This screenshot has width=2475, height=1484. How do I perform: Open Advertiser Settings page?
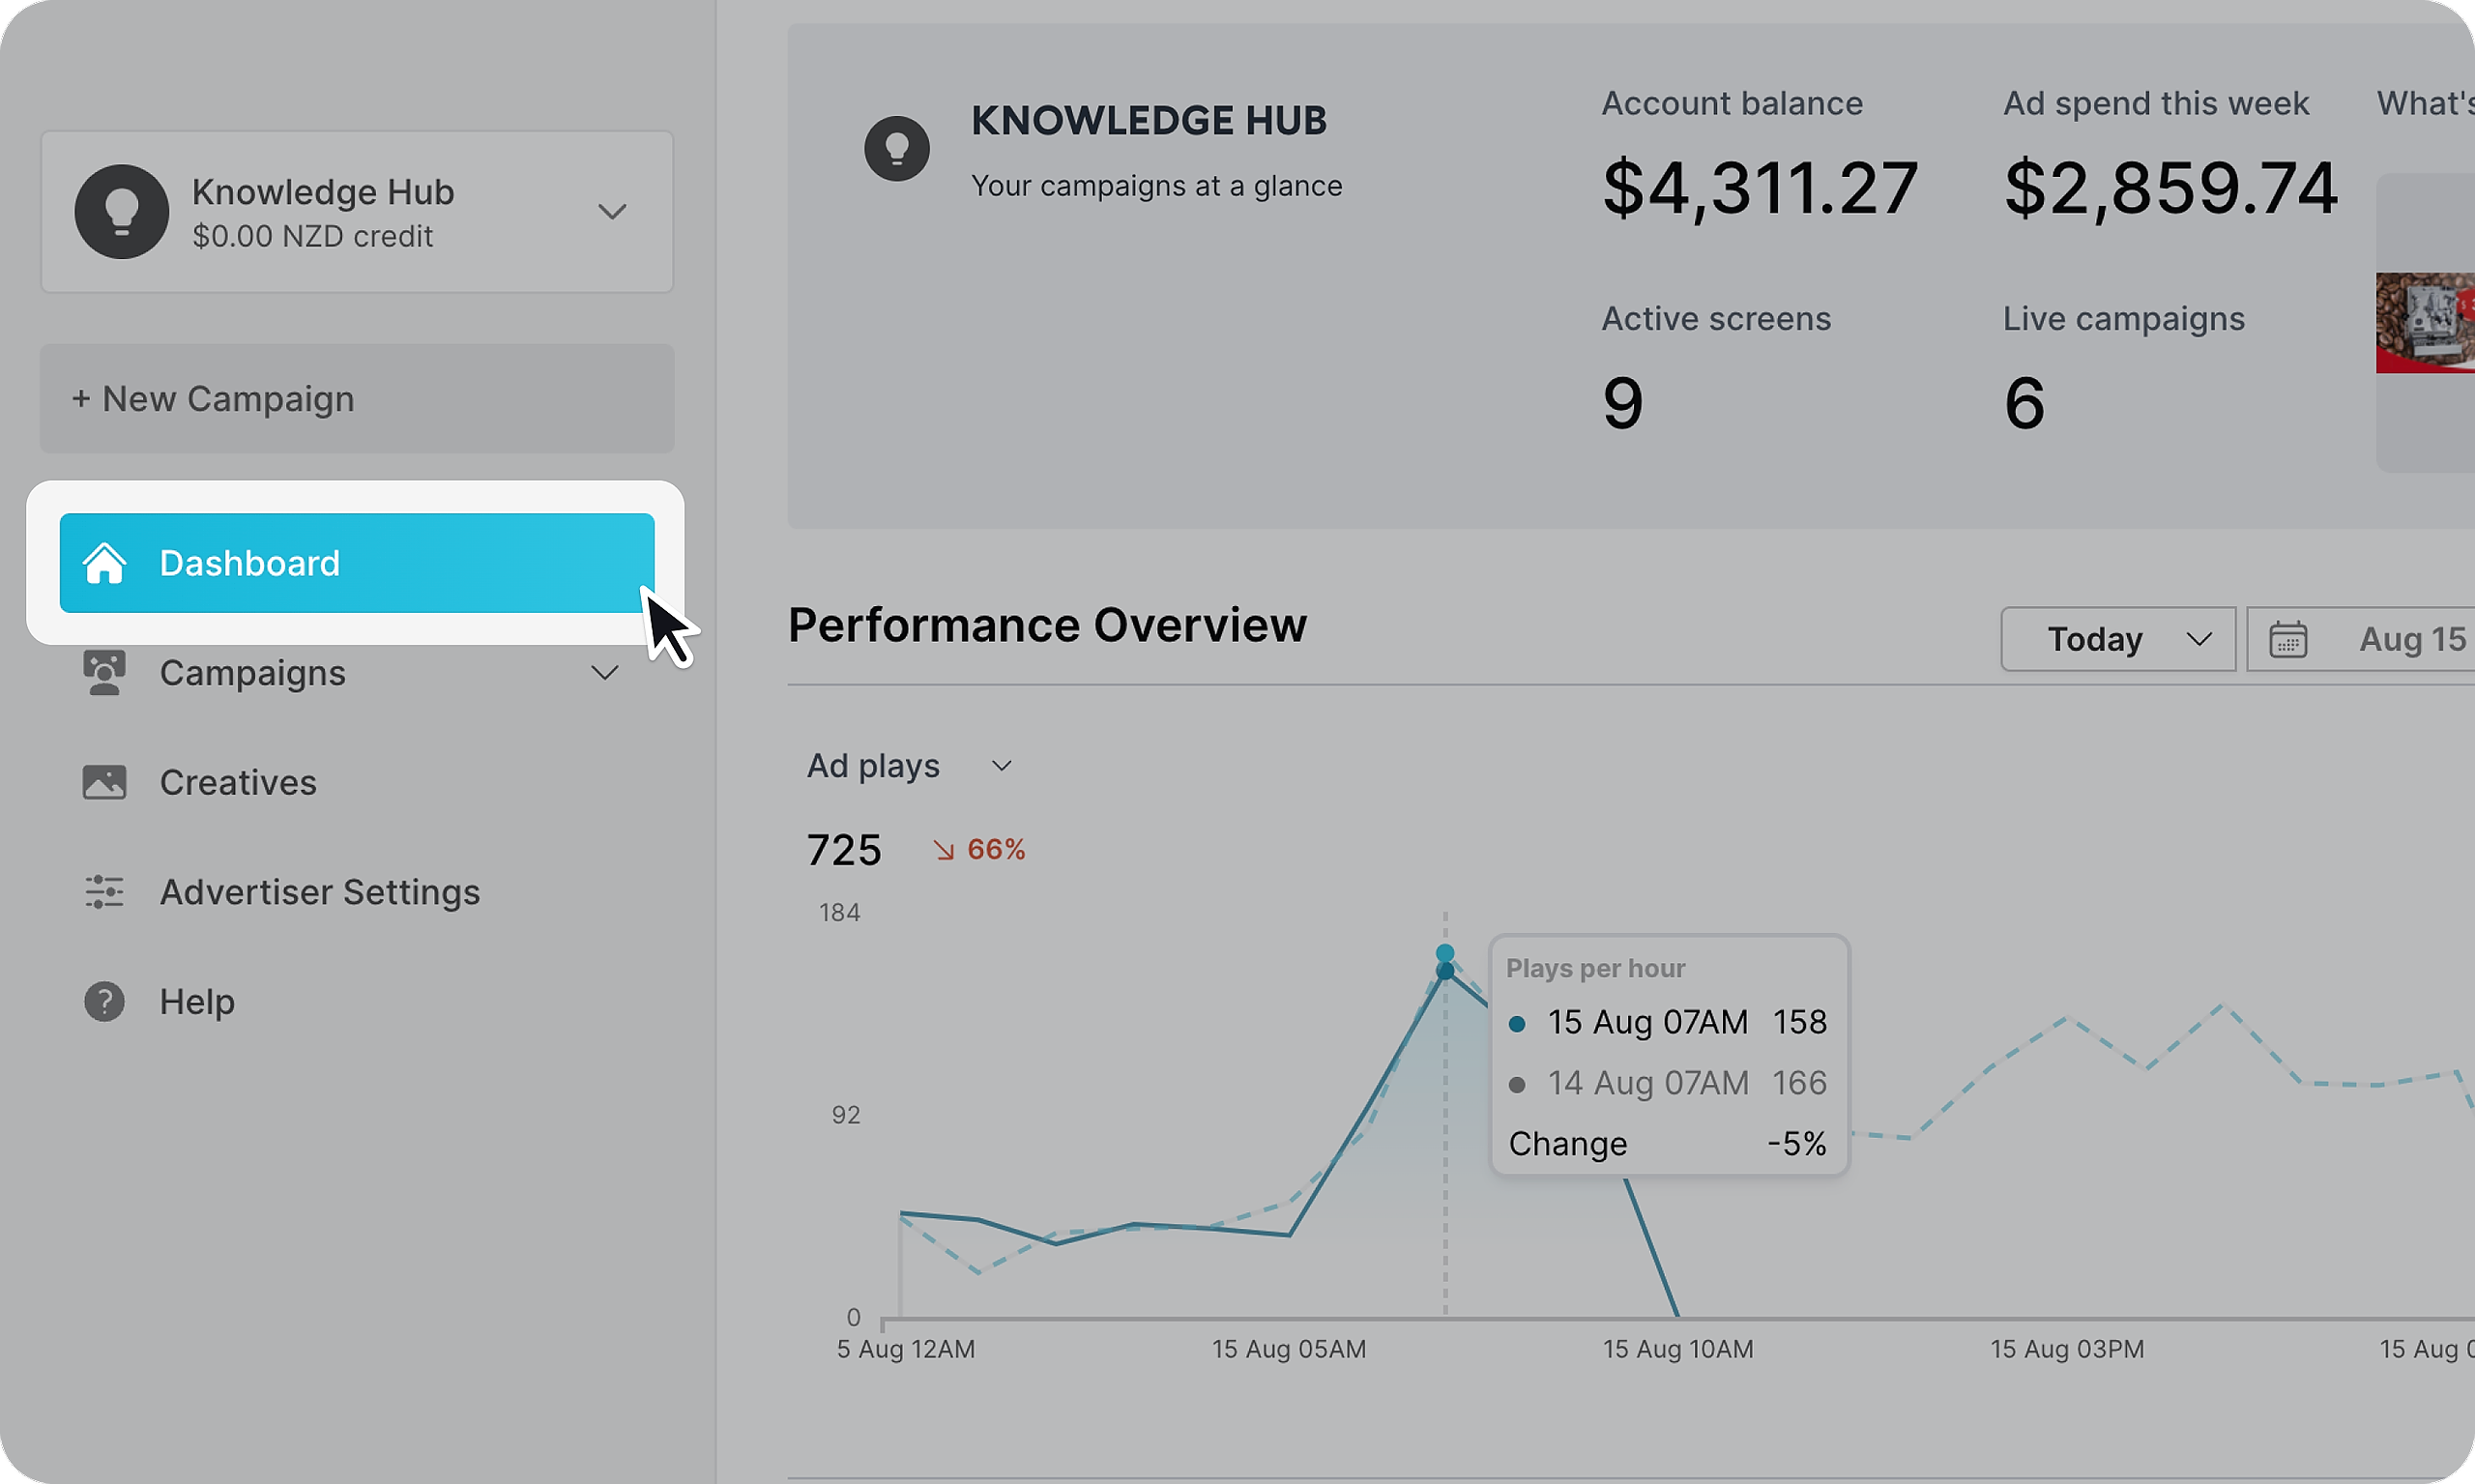click(320, 891)
